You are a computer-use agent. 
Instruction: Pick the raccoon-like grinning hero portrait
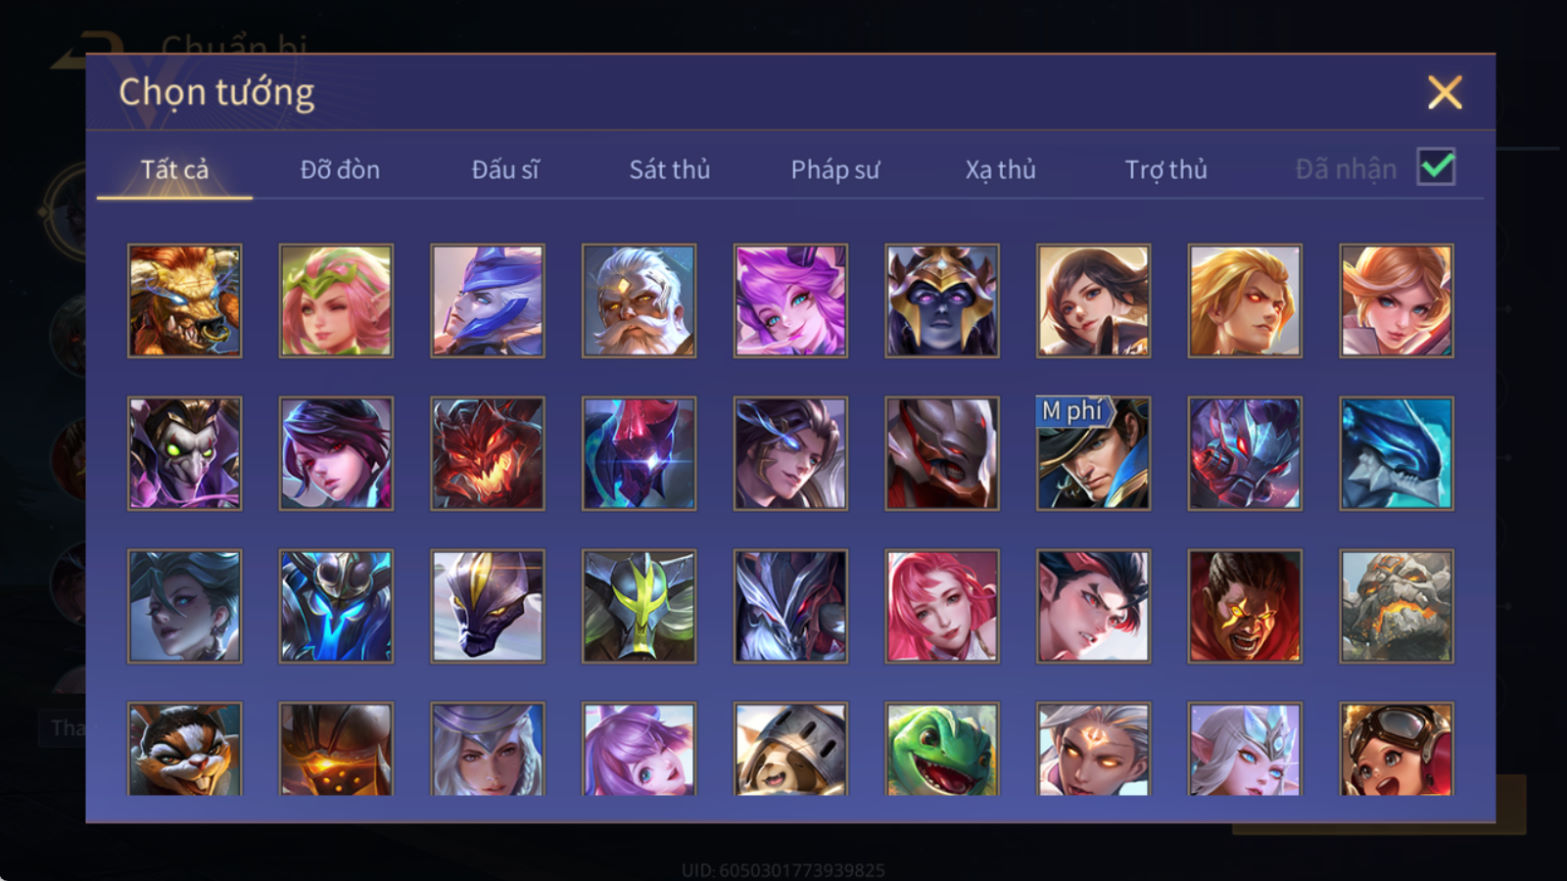pyautogui.click(x=185, y=749)
